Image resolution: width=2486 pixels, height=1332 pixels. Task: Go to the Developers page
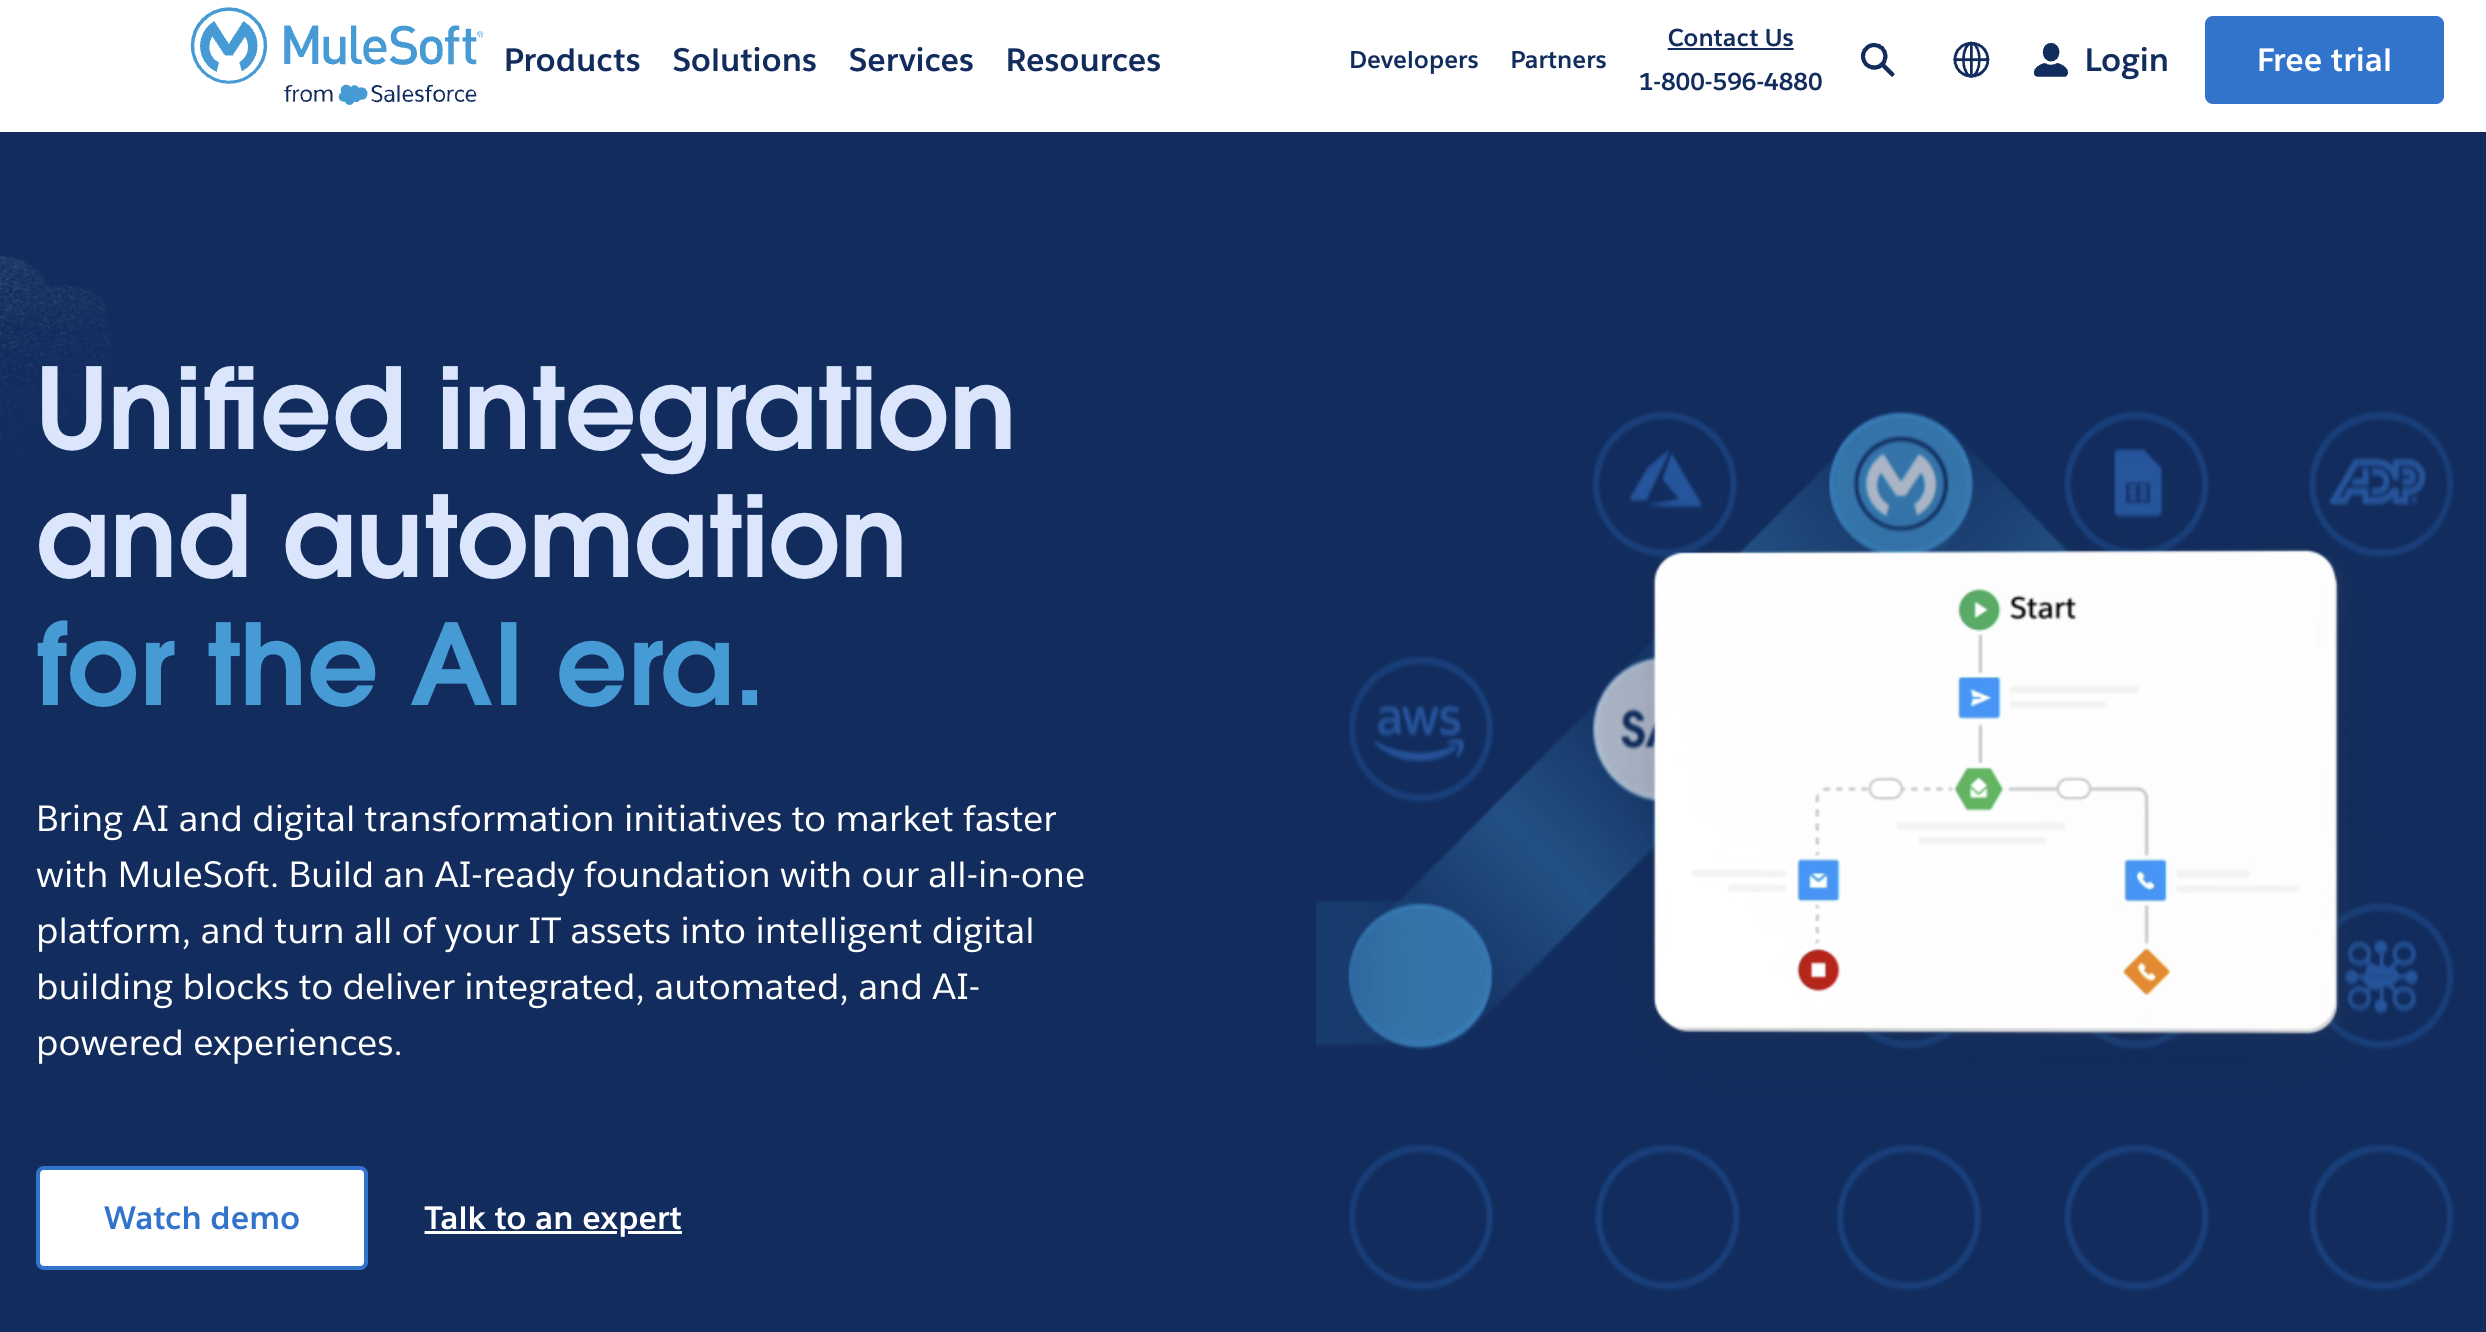click(x=1413, y=60)
